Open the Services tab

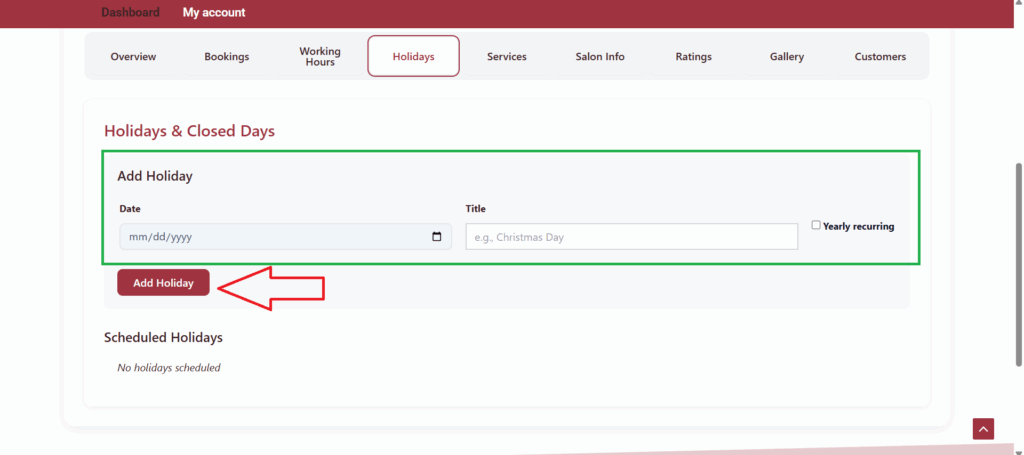[x=507, y=57]
